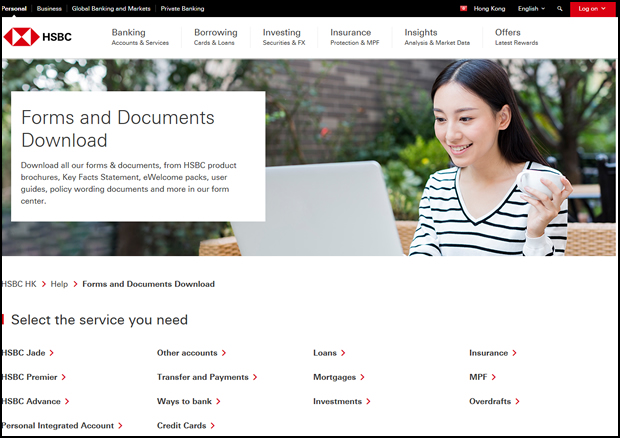Open the search magnifier icon
Screen dimensions: 620x438
point(560,8)
